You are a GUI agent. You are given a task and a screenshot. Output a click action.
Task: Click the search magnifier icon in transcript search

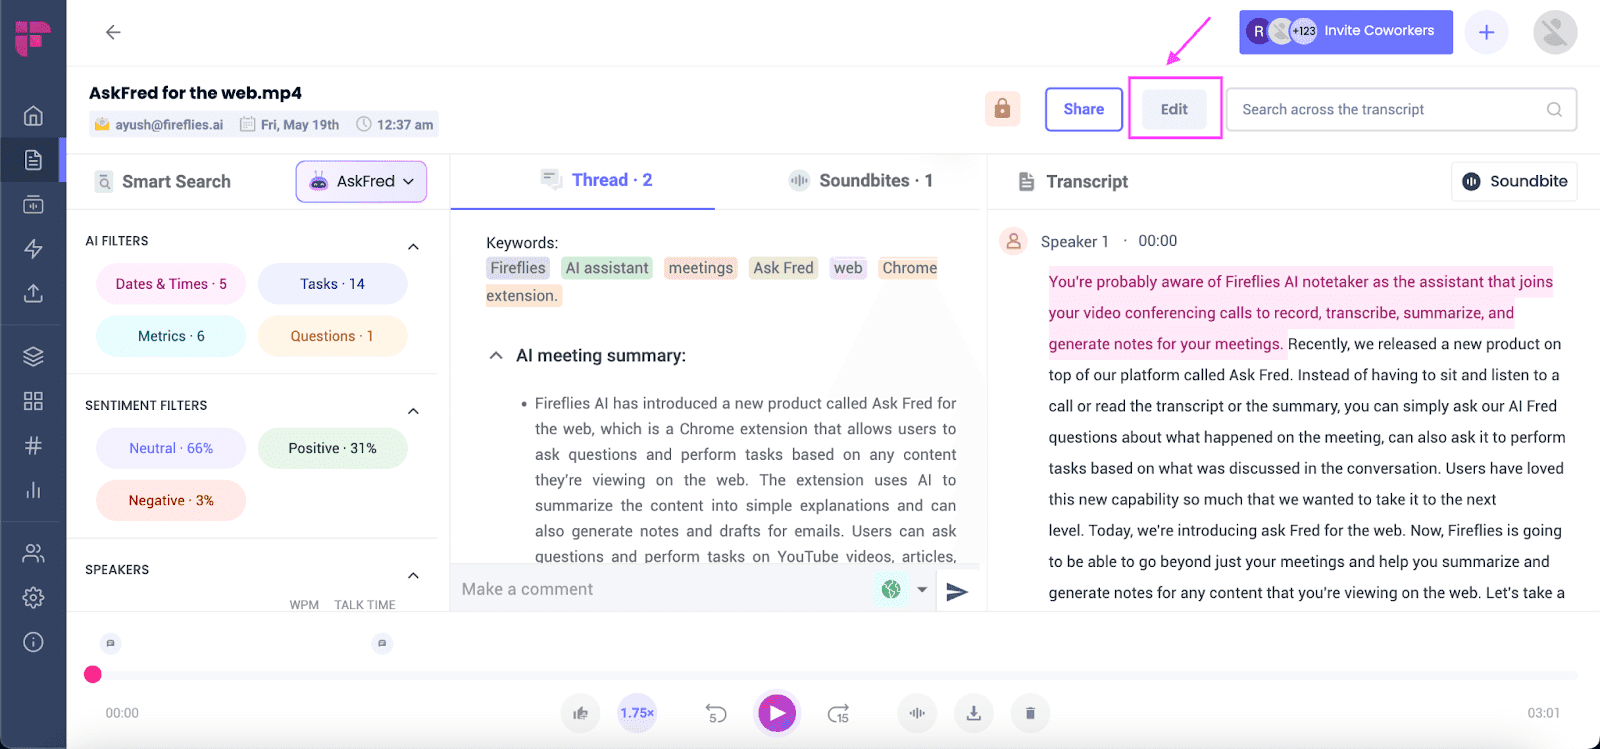[1554, 110]
